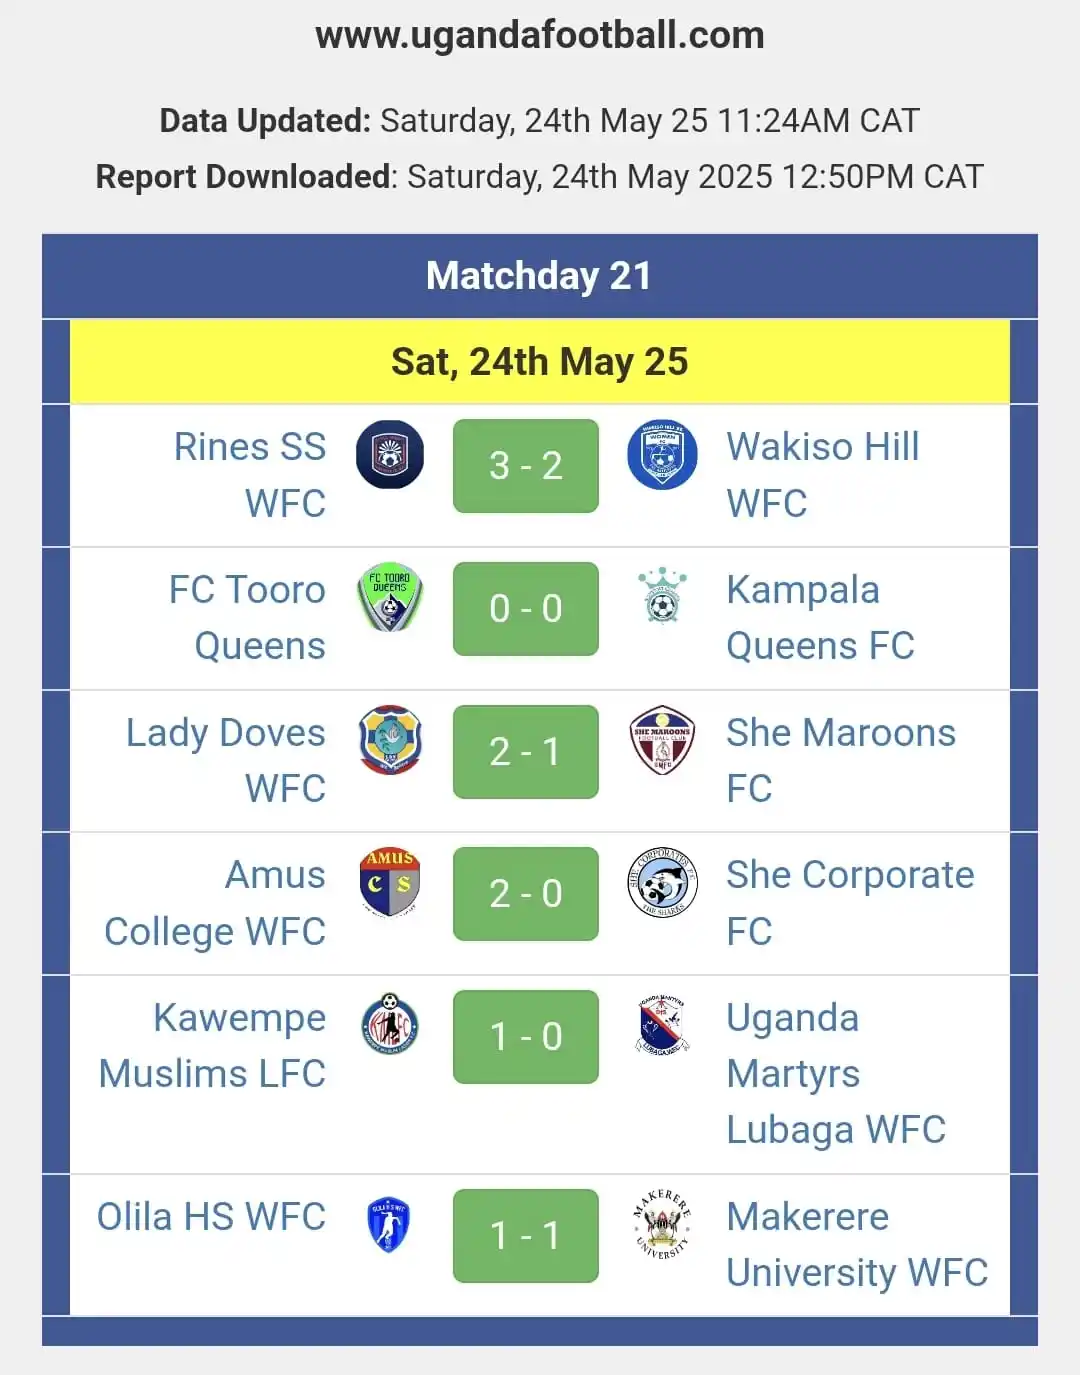The width and height of the screenshot is (1080, 1375).
Task: Click the Uganda Martyrs Lubaga WFC crest
Action: click(x=662, y=1024)
